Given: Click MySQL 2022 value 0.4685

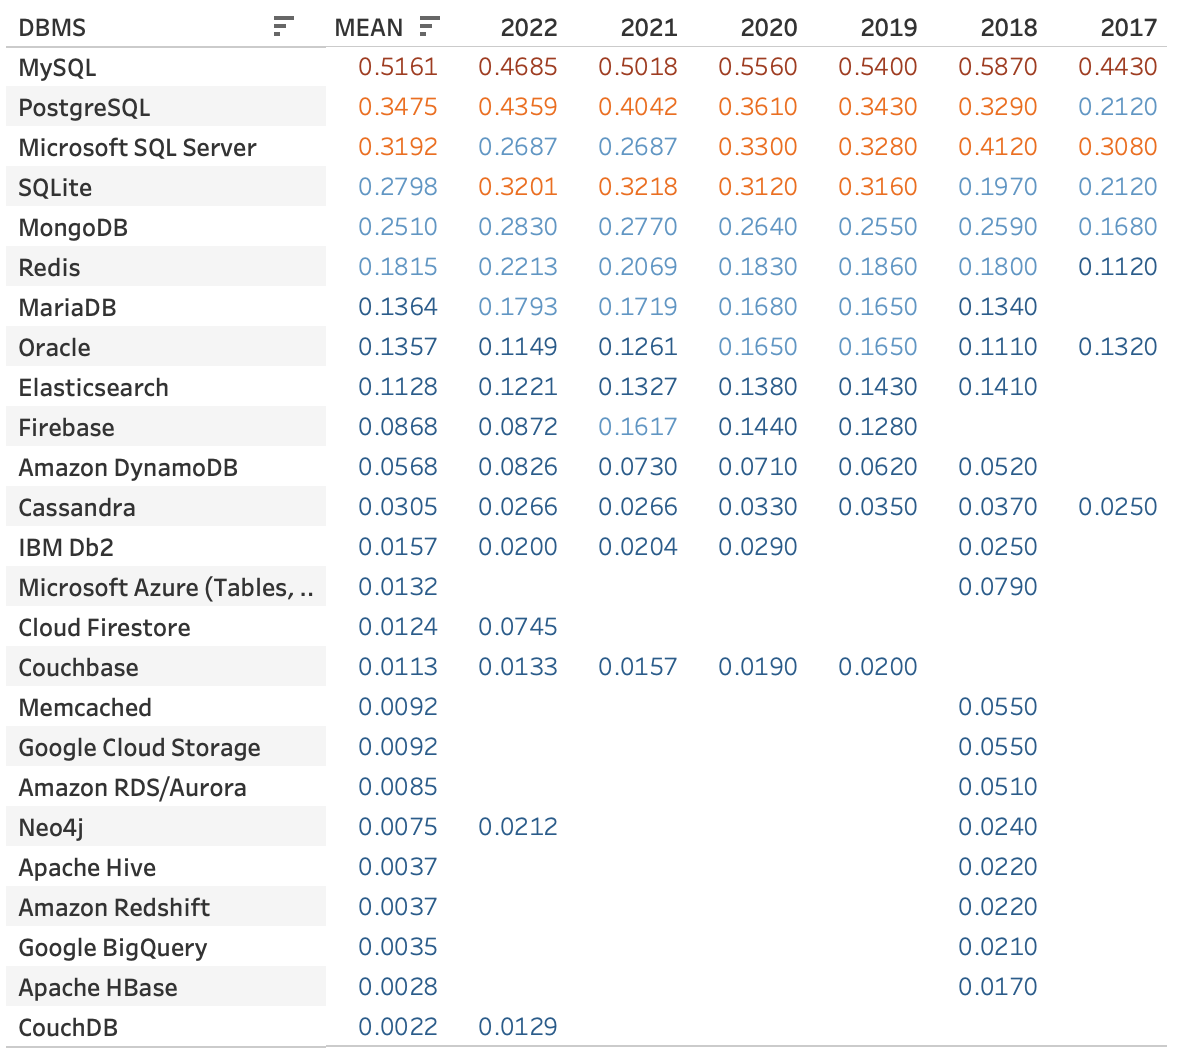Looking at the screenshot, I should coord(518,67).
